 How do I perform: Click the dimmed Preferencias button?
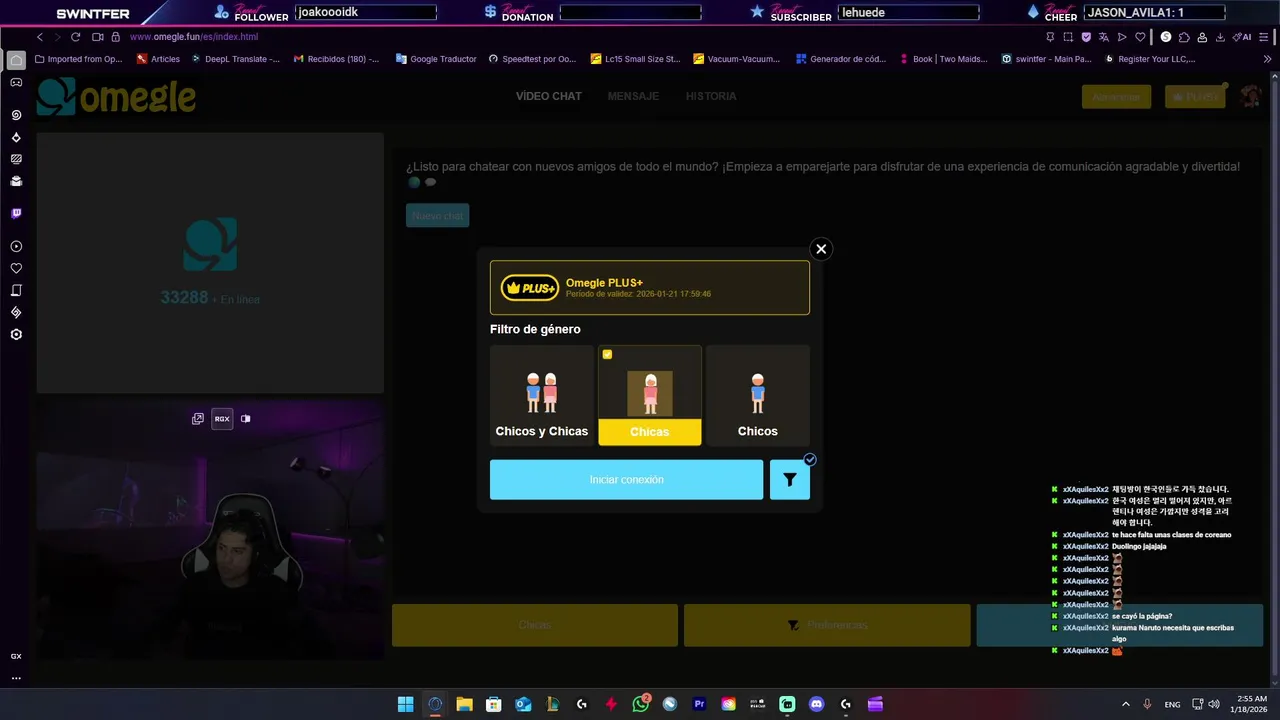pyautogui.click(x=827, y=625)
